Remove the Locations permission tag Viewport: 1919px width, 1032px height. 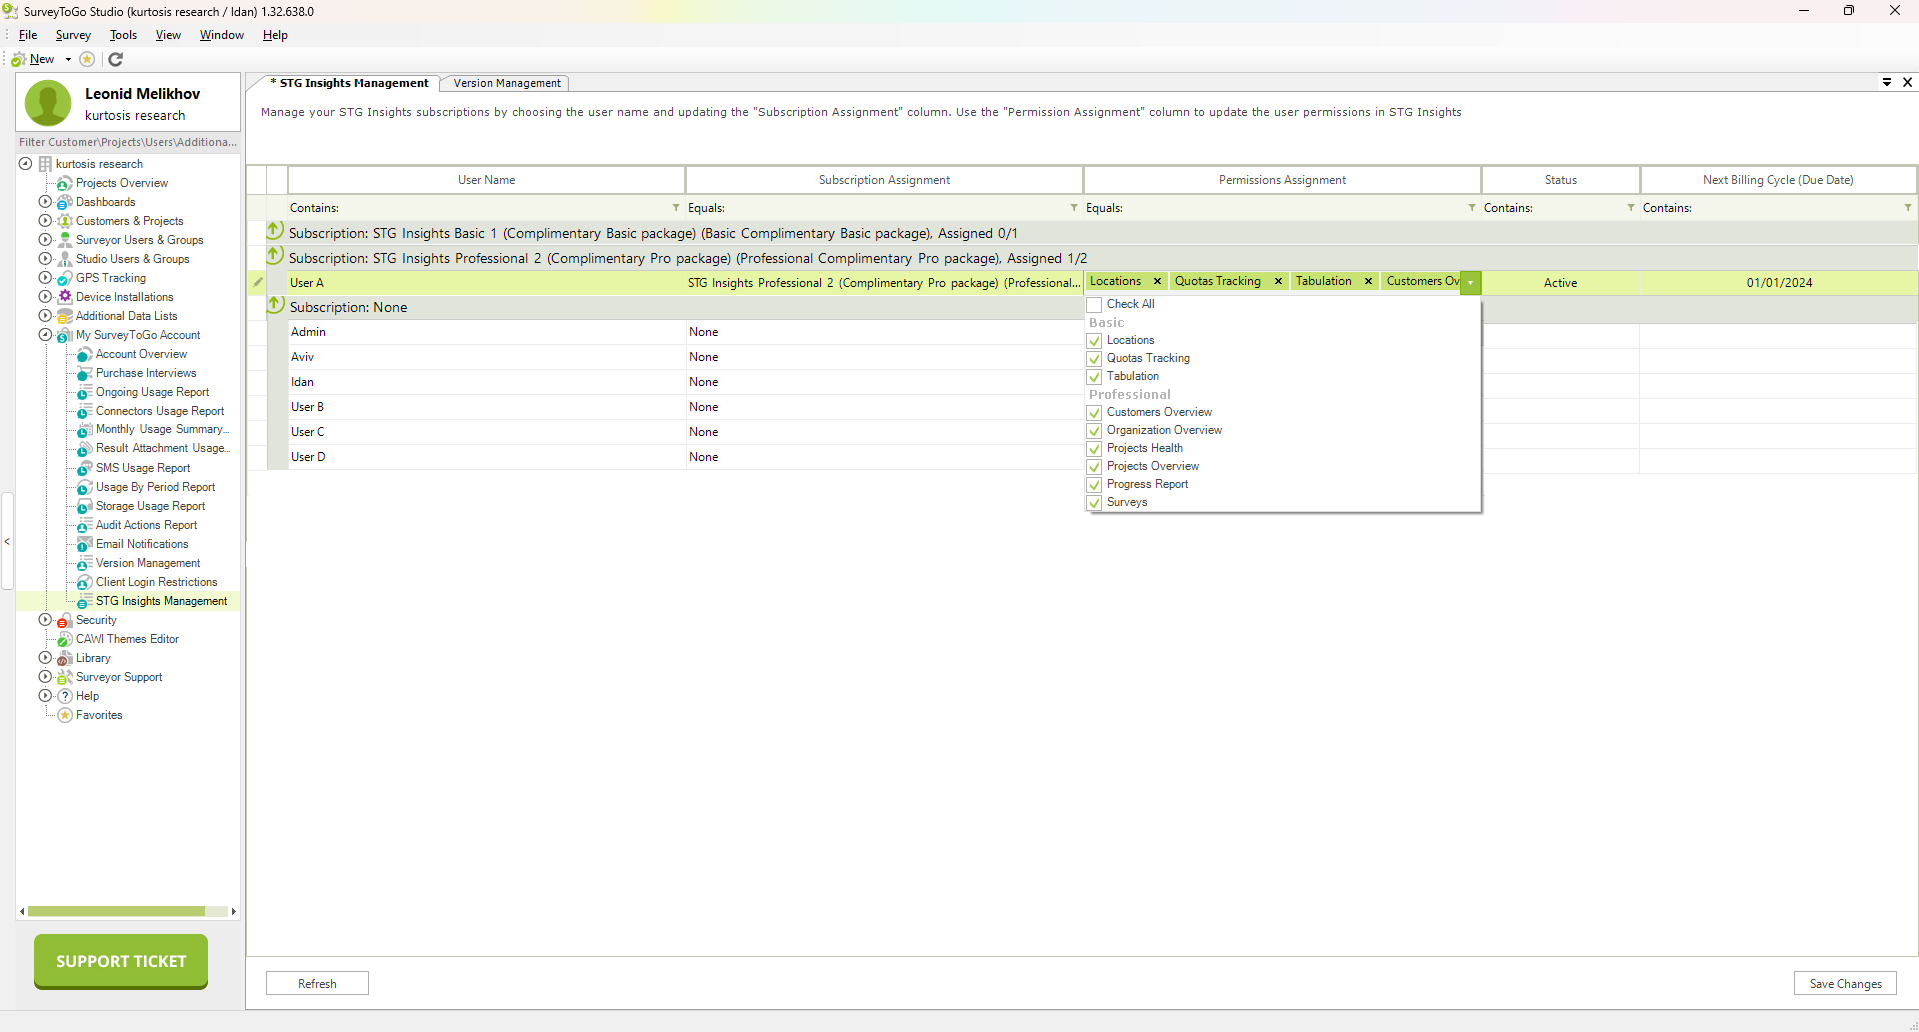point(1157,282)
